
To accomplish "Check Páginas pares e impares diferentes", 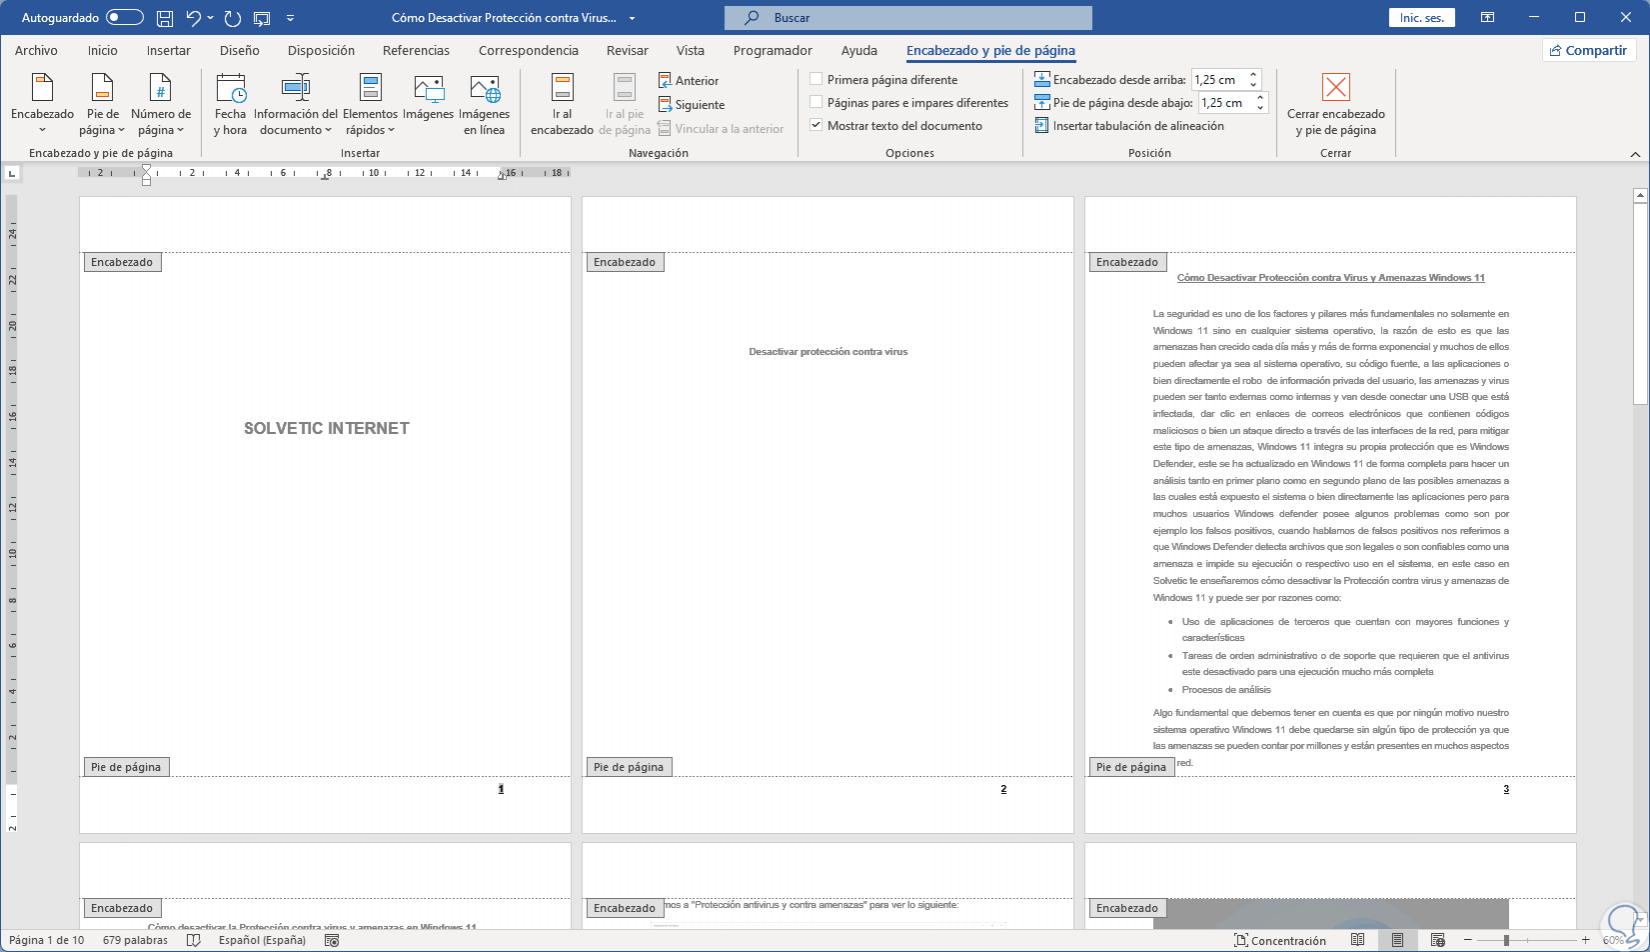I will (816, 103).
